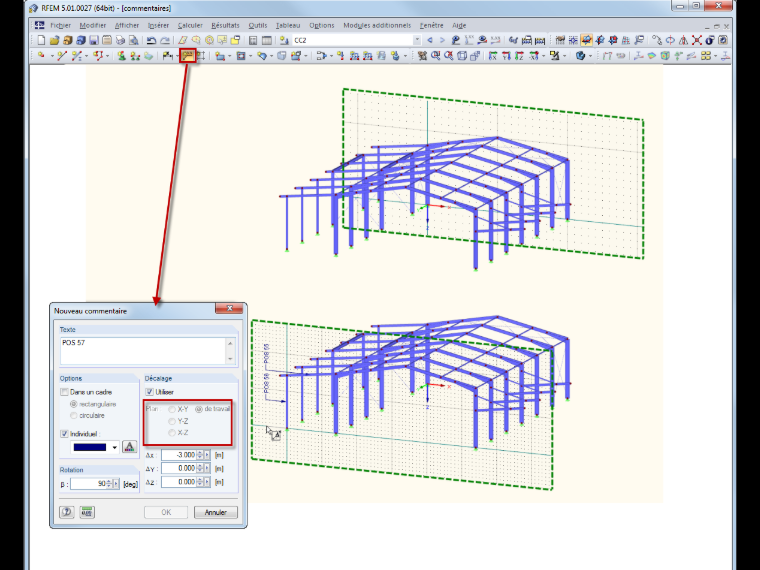Open the CC2 load case dropdown

click(x=417, y=40)
